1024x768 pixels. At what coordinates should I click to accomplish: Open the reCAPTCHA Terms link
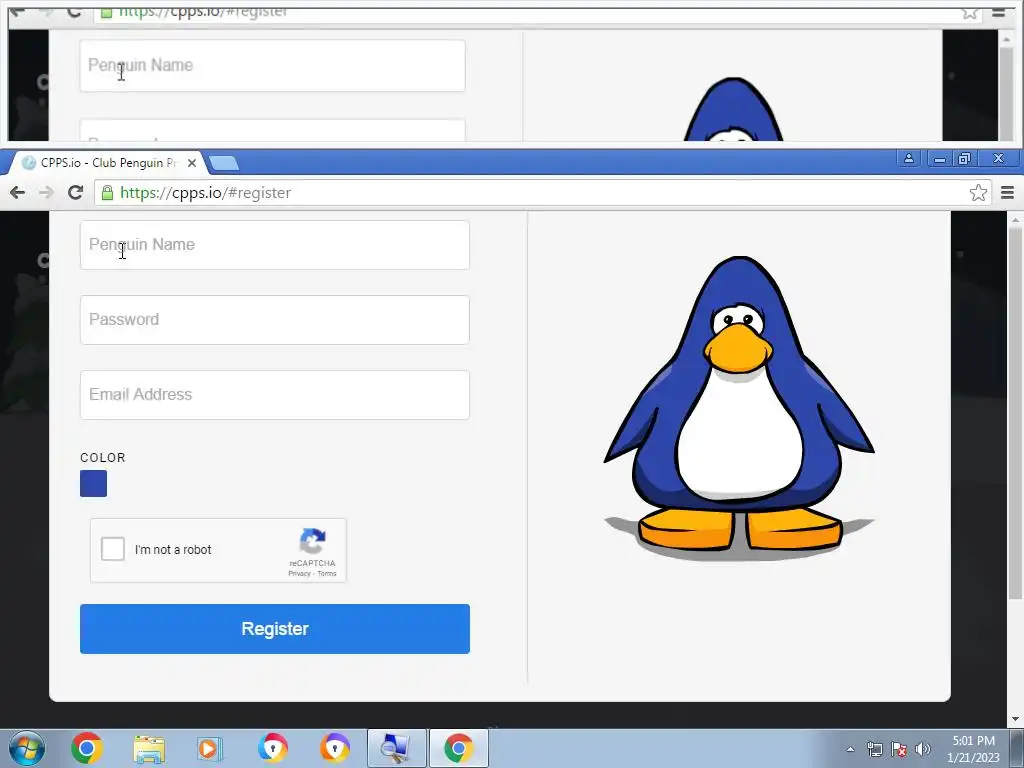pyautogui.click(x=327, y=574)
